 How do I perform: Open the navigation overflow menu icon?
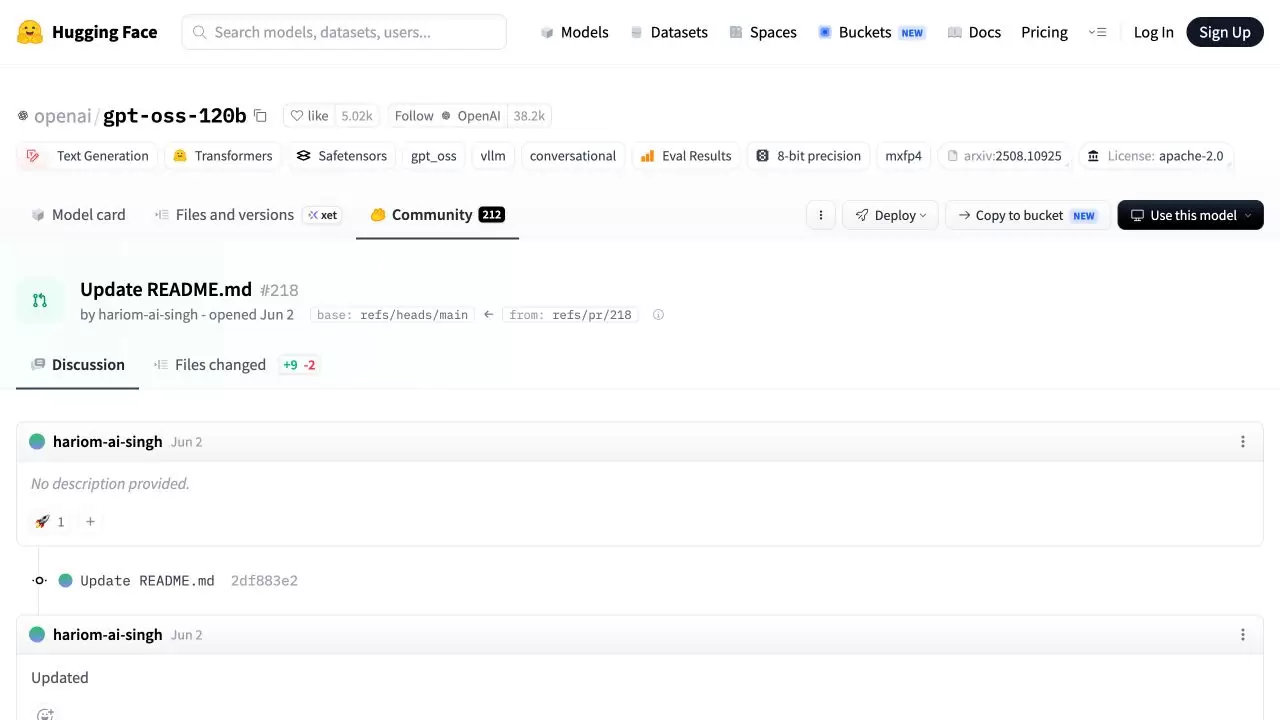pyautogui.click(x=1097, y=32)
